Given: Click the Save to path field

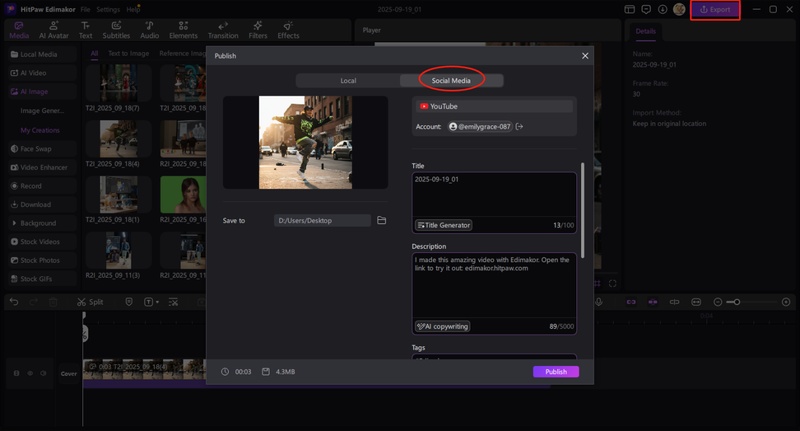Looking at the screenshot, I should click(x=322, y=220).
